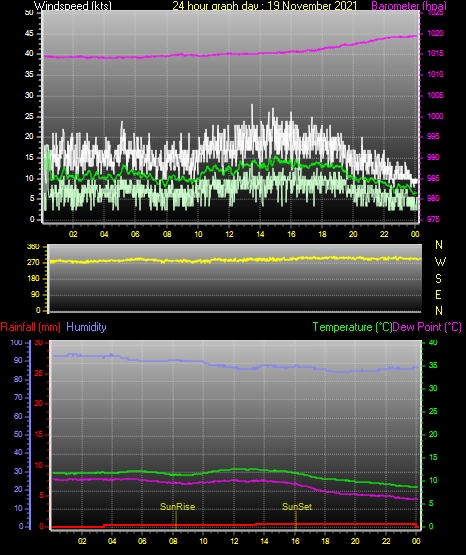
Task: Click the Humidity legend label
Action: coord(86,327)
